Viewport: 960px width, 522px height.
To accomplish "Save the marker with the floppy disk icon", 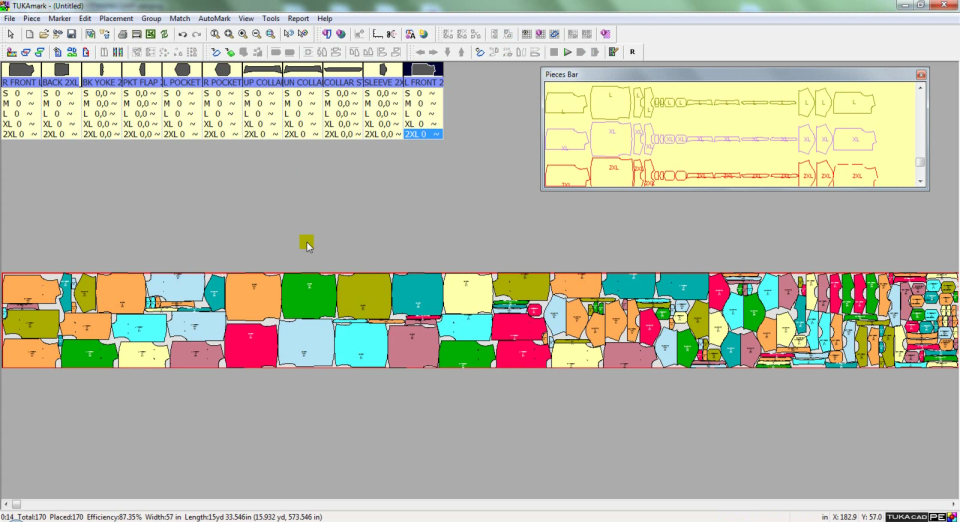I will point(71,34).
